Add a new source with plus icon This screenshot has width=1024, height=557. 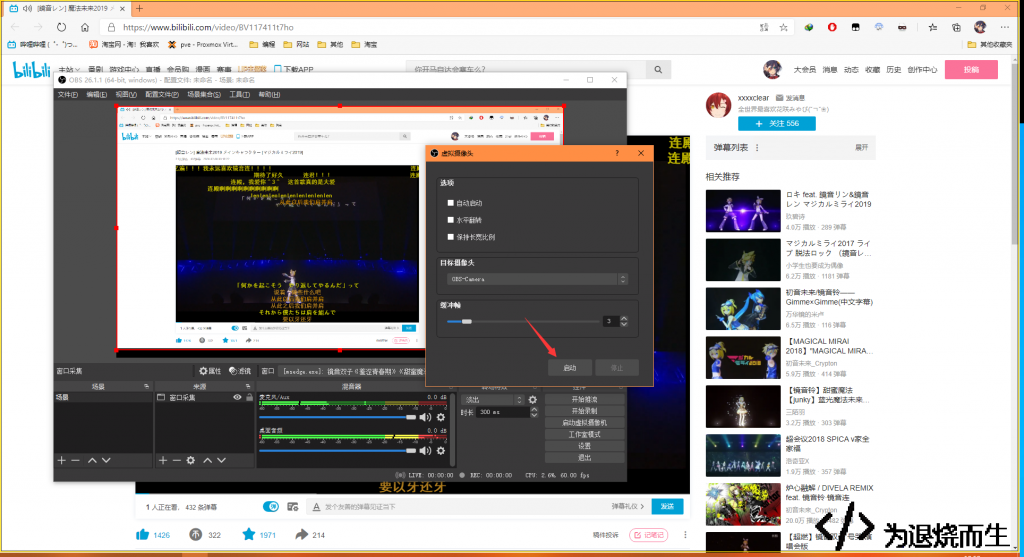point(163,460)
